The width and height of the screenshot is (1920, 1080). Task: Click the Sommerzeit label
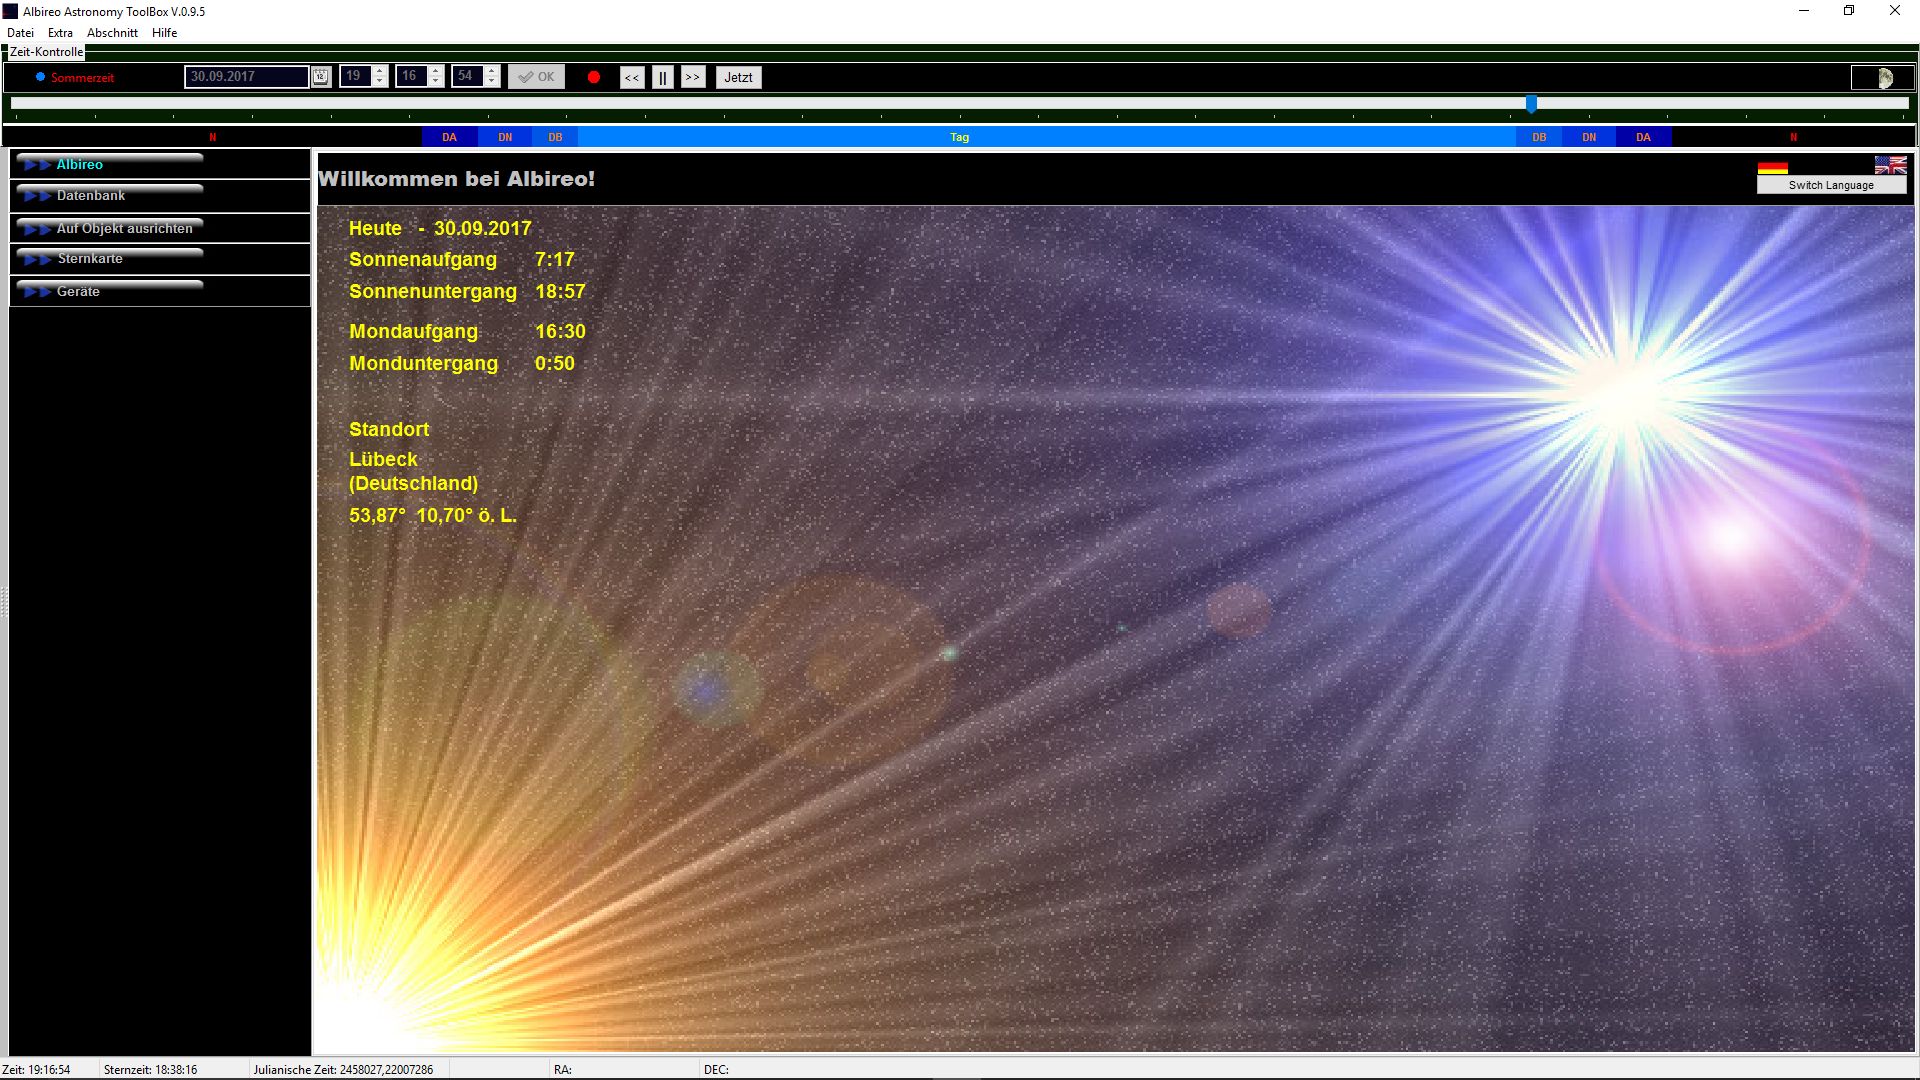[x=83, y=77]
